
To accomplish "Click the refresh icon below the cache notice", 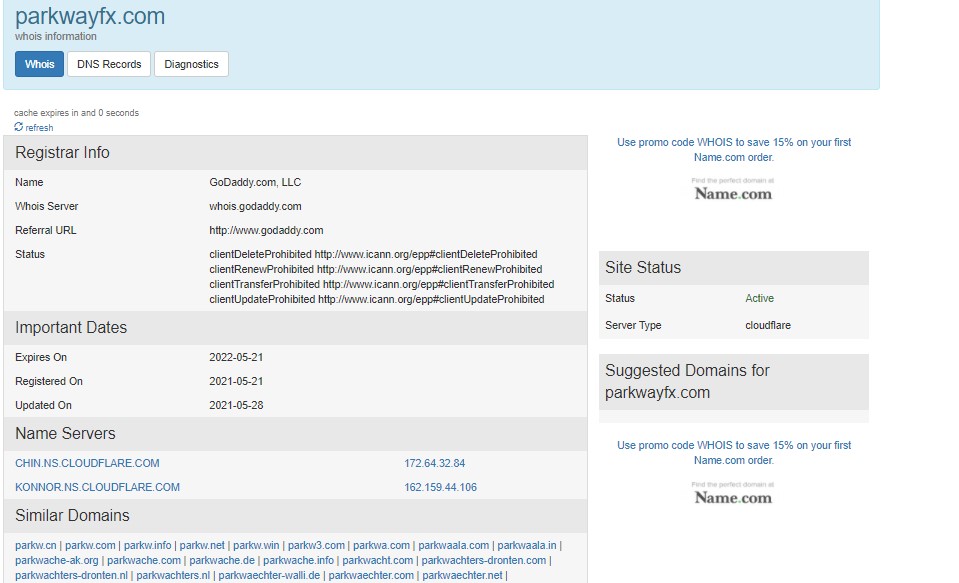I will point(18,127).
